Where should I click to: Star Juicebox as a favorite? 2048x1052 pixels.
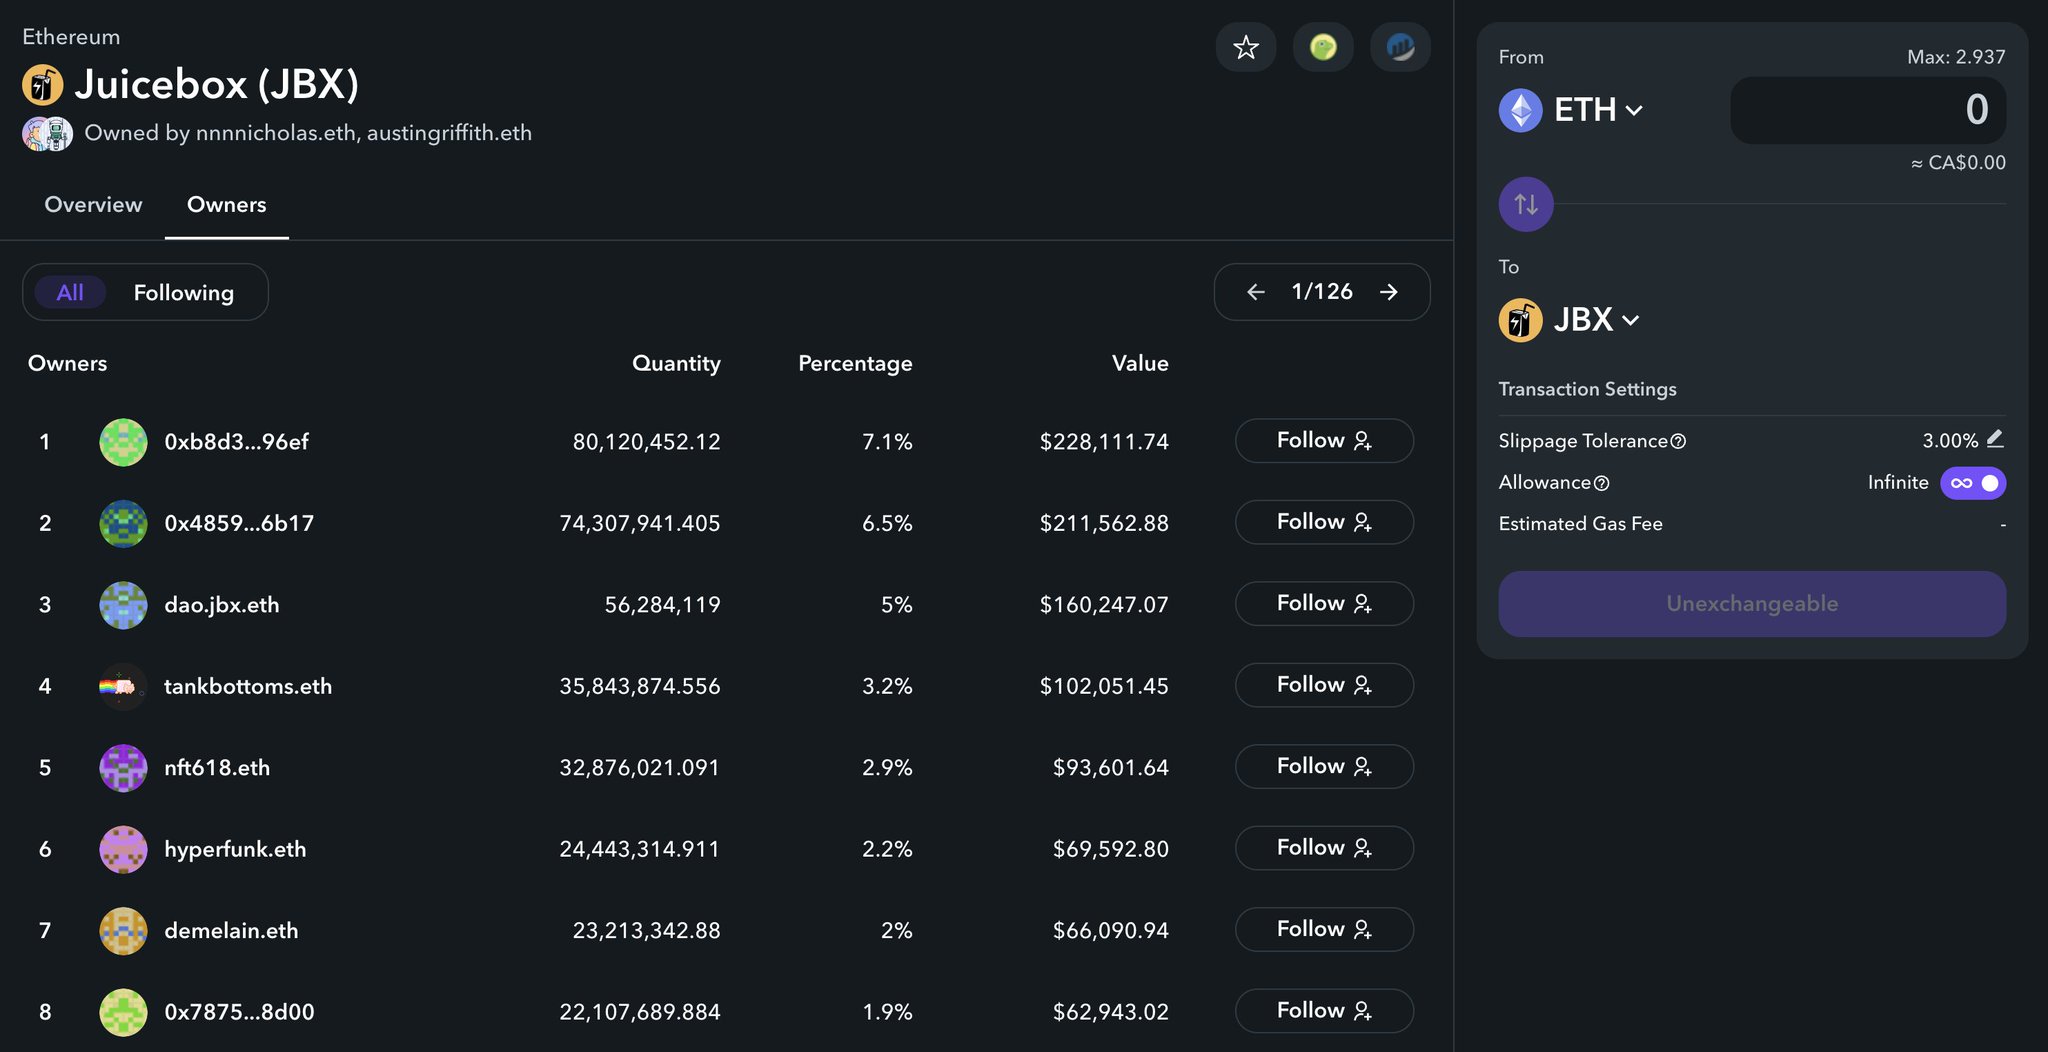(1245, 47)
